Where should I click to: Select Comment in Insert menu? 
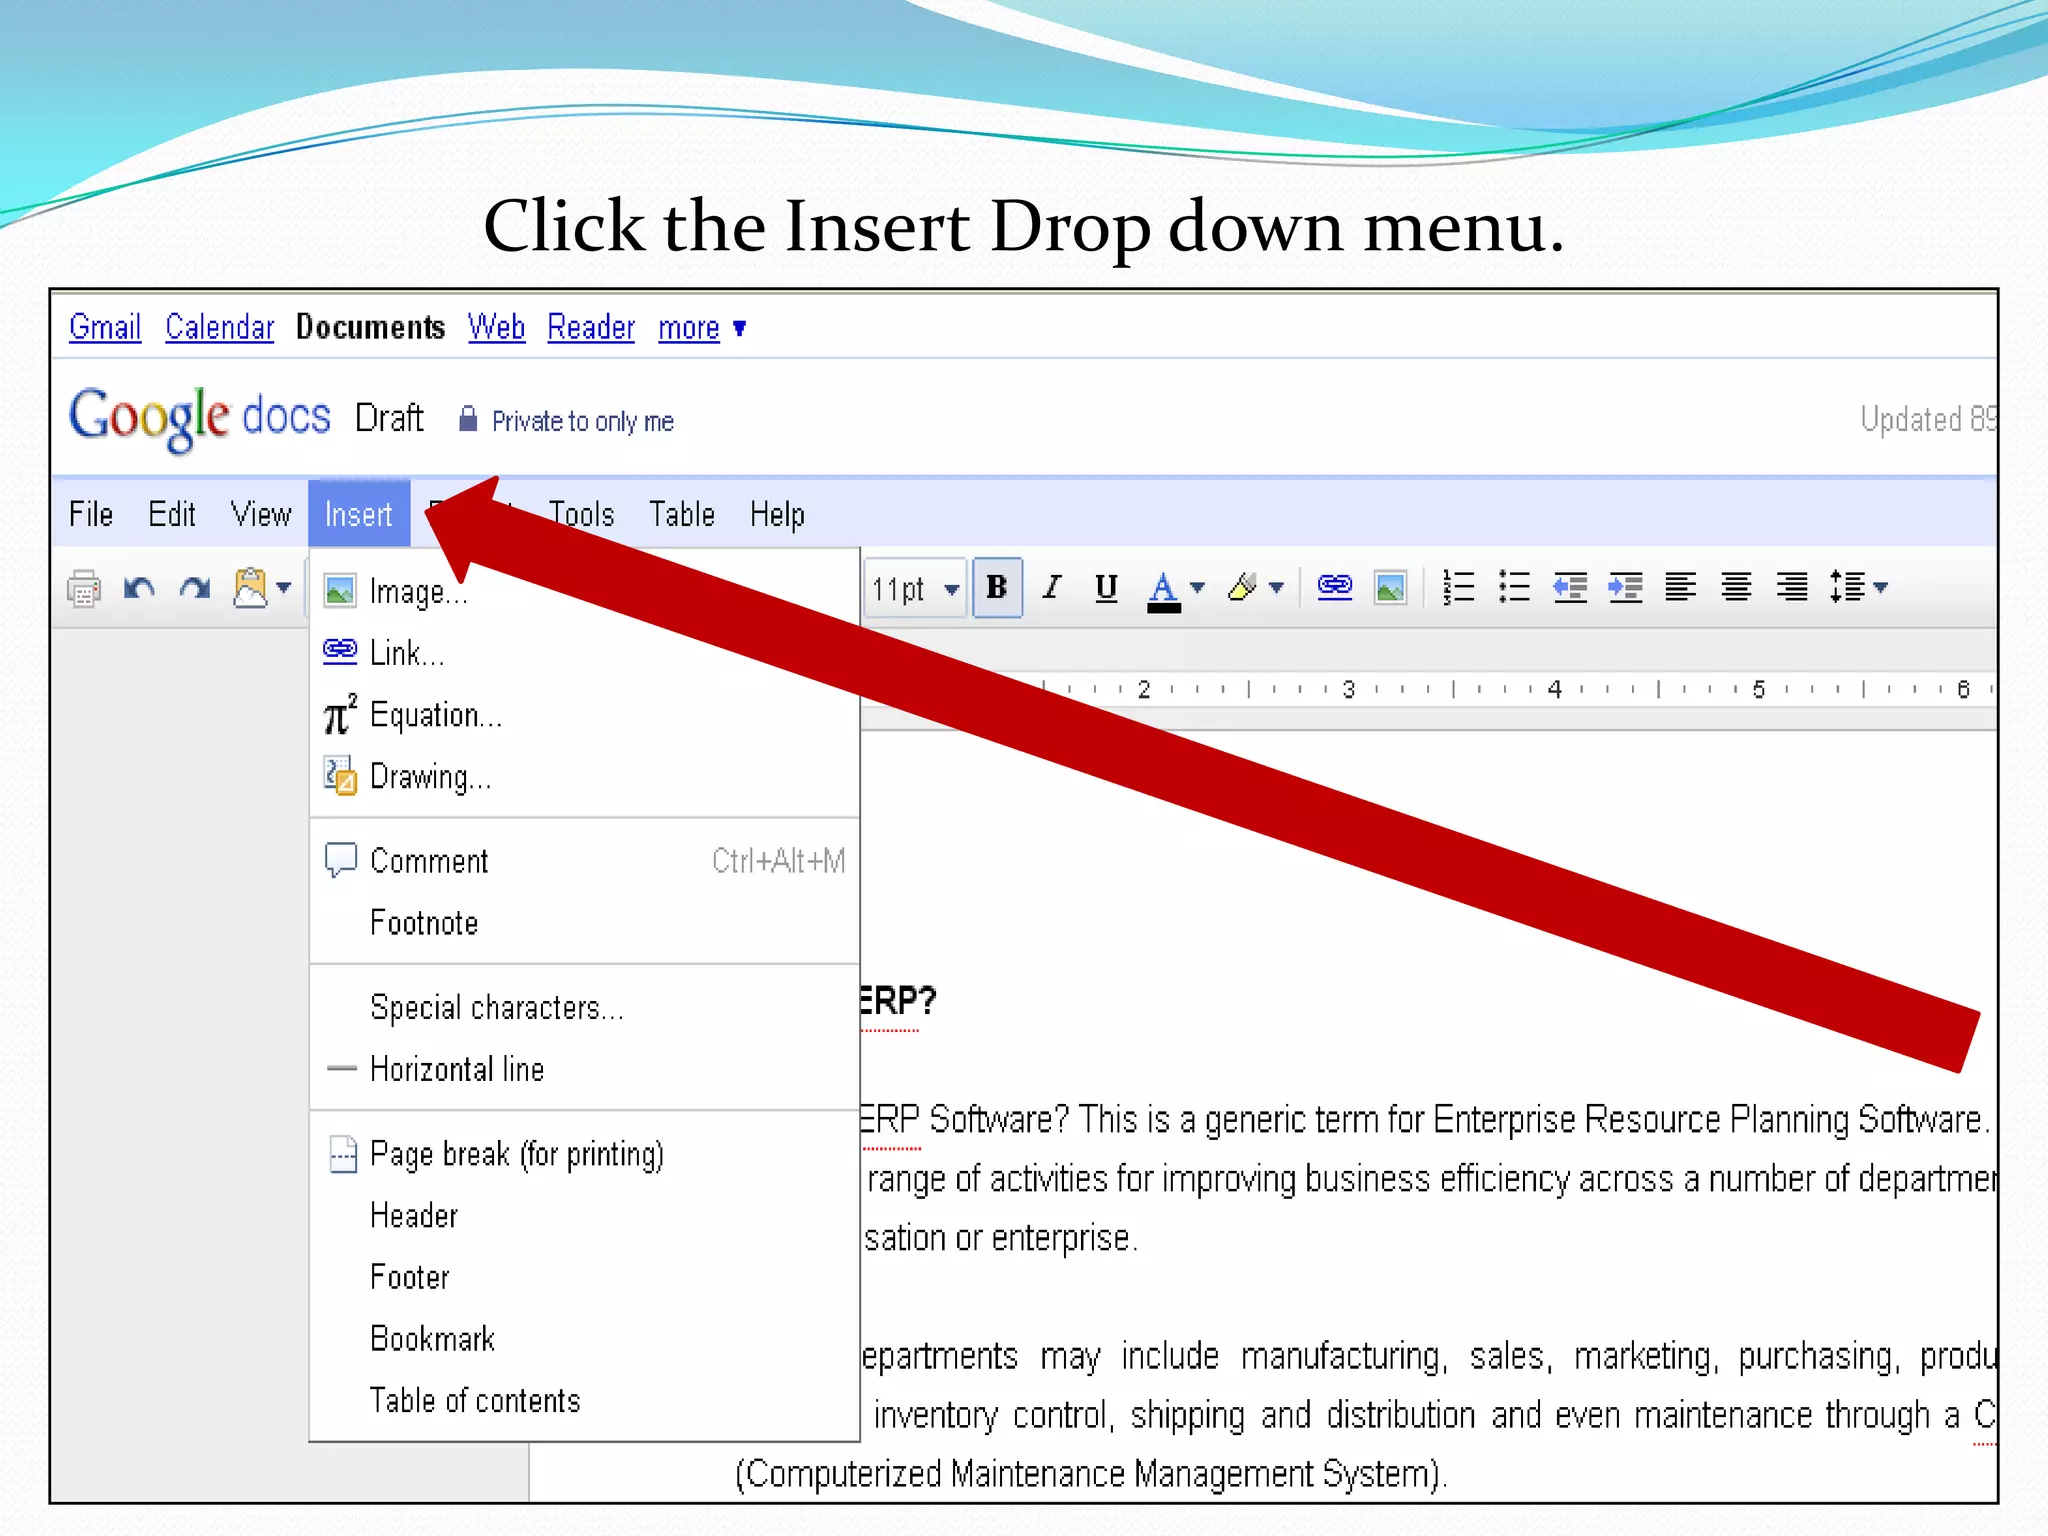click(585, 861)
